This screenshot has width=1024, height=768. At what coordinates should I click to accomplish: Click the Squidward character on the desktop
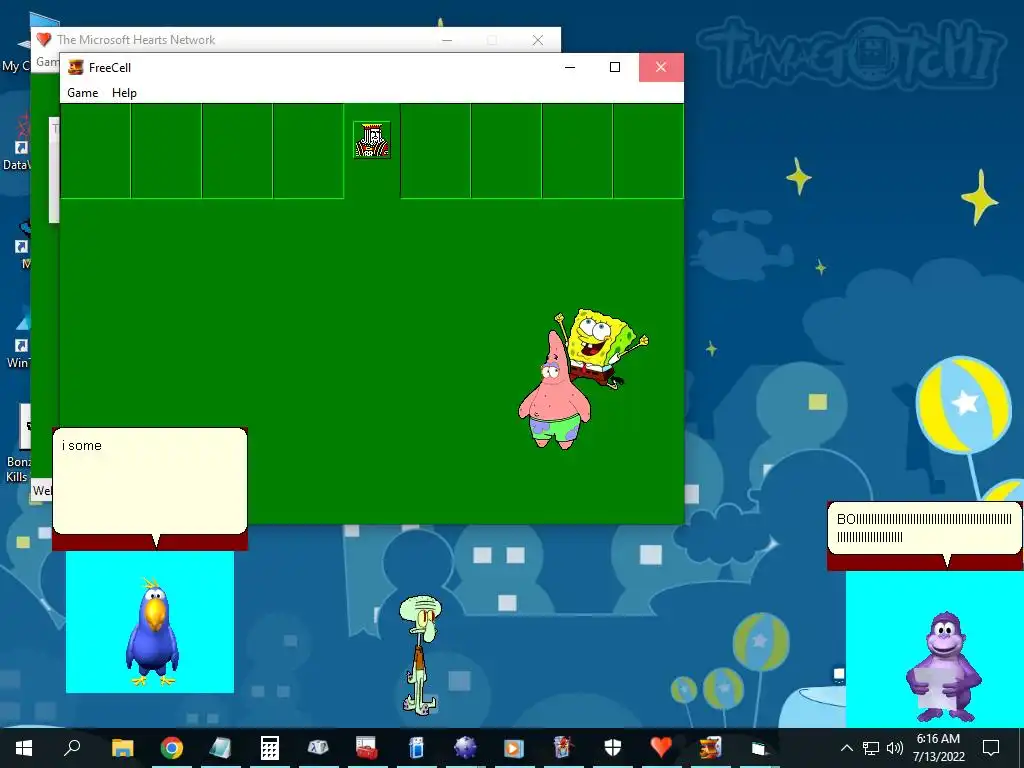click(419, 653)
